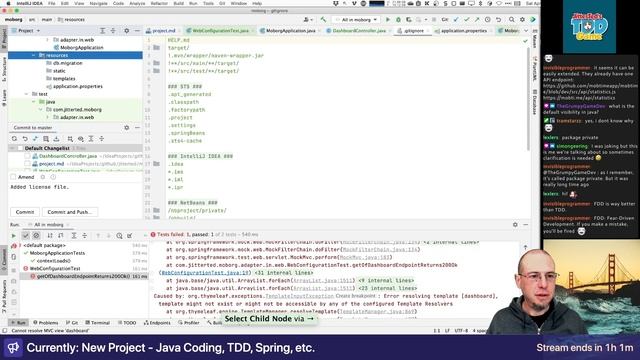
Task: Open the Problems tool window
Action: tap(46, 322)
